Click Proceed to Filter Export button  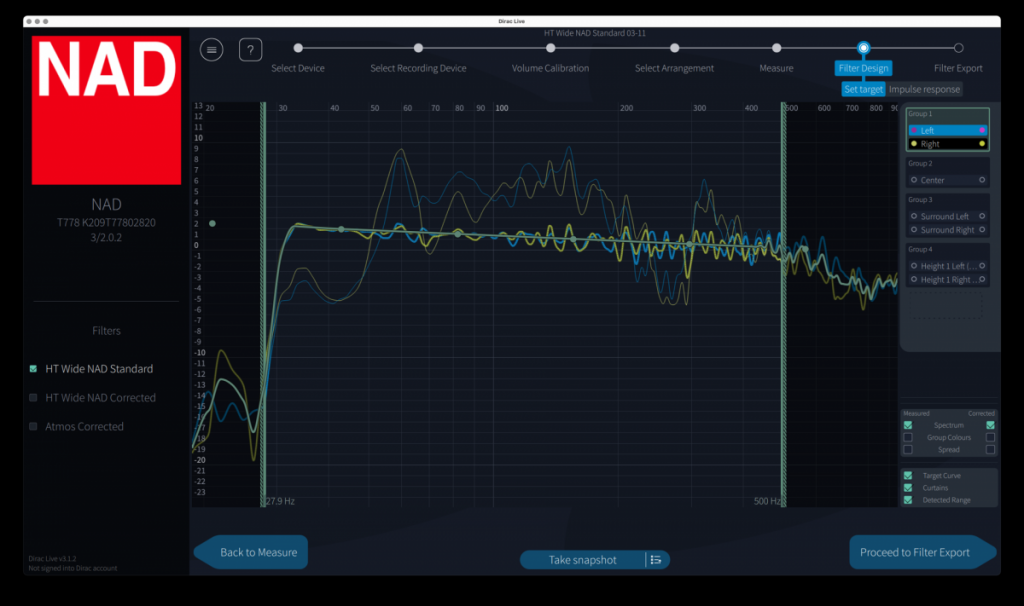point(914,552)
